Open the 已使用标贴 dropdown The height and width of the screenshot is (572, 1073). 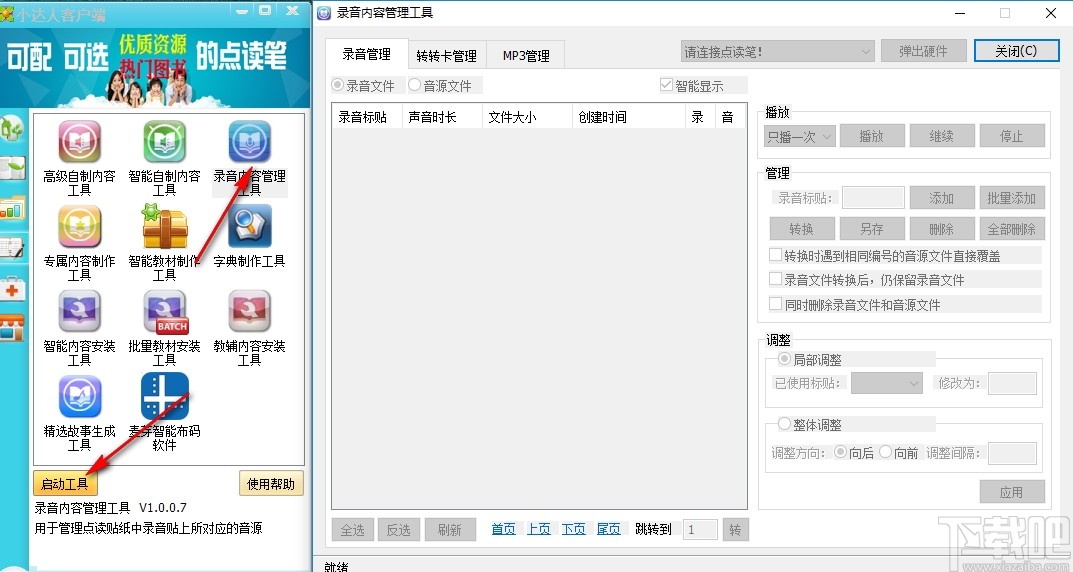click(x=887, y=383)
